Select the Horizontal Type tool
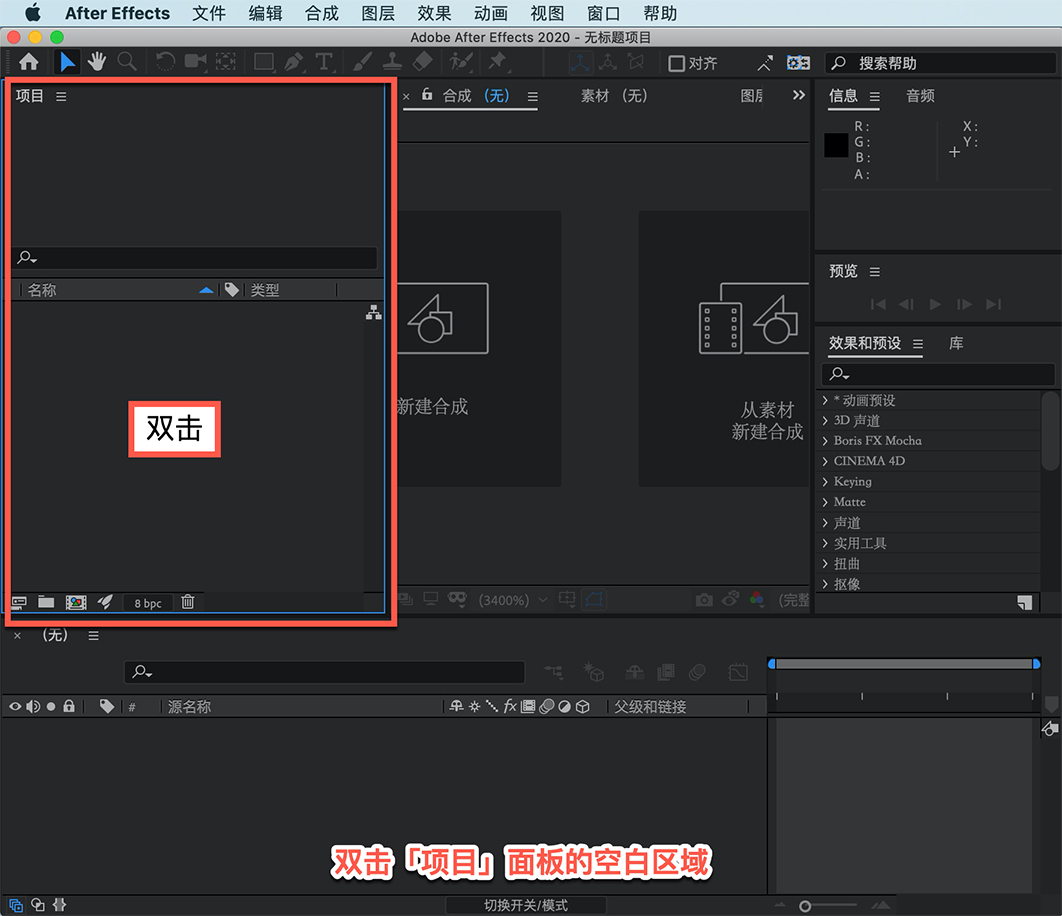Viewport: 1062px width, 916px height. tap(324, 62)
